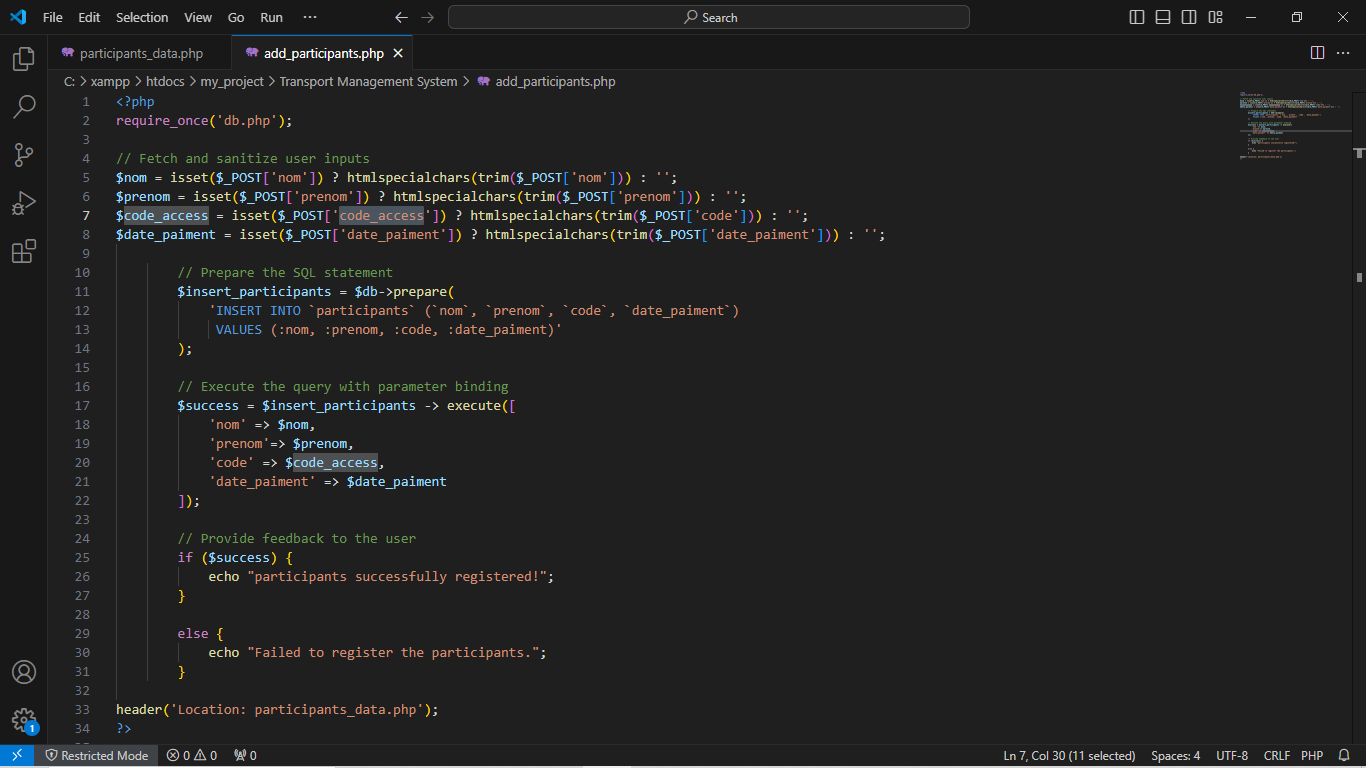Click the Search command center box
This screenshot has width=1366, height=768.
[709, 17]
